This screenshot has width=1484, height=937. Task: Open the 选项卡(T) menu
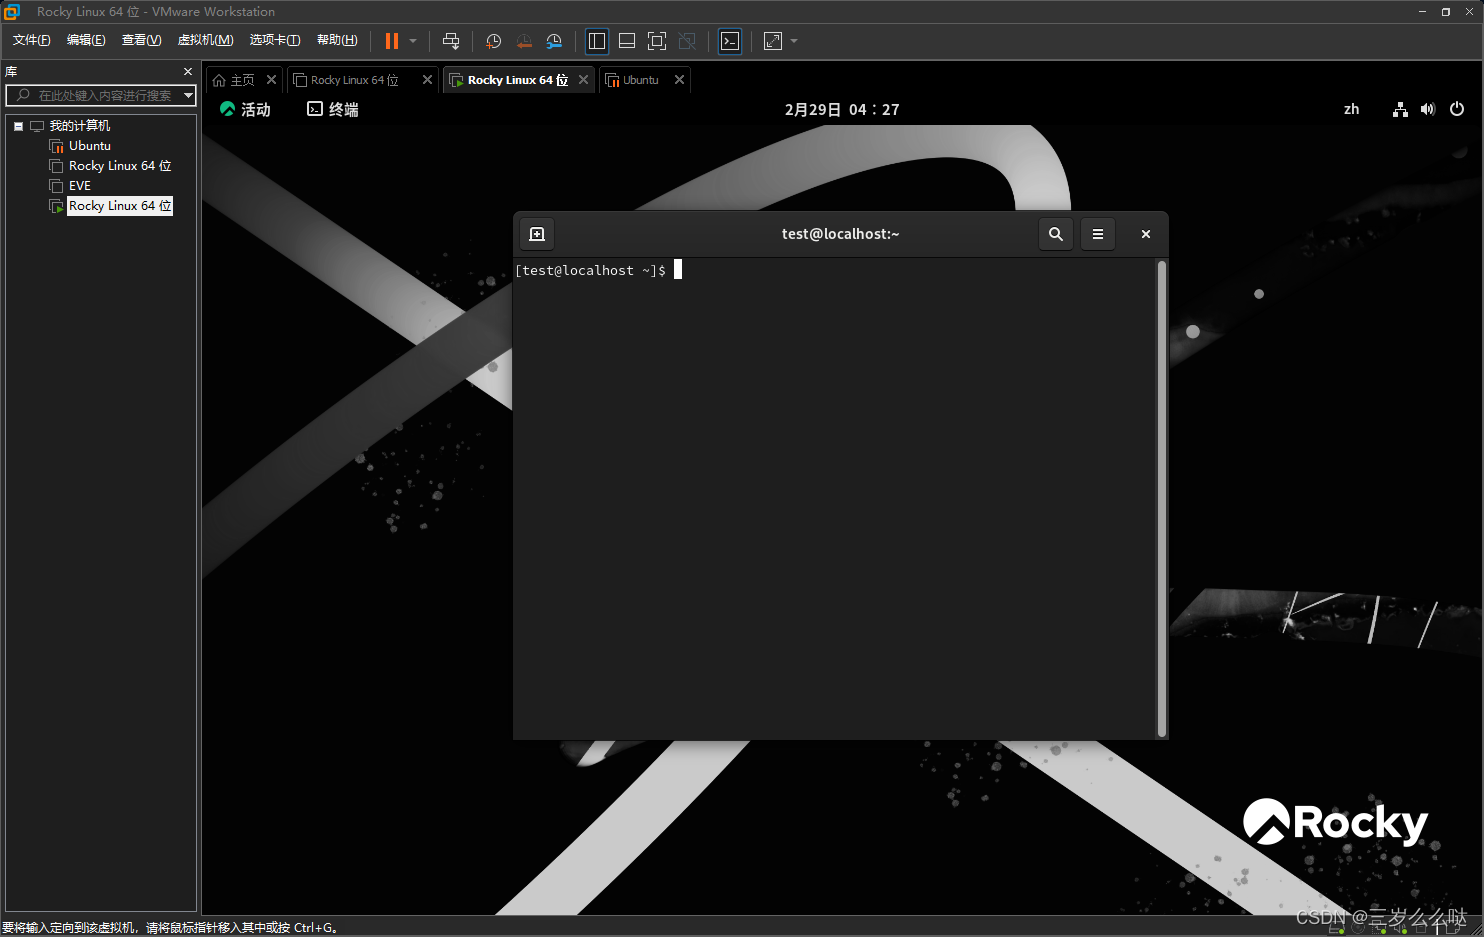pyautogui.click(x=275, y=40)
